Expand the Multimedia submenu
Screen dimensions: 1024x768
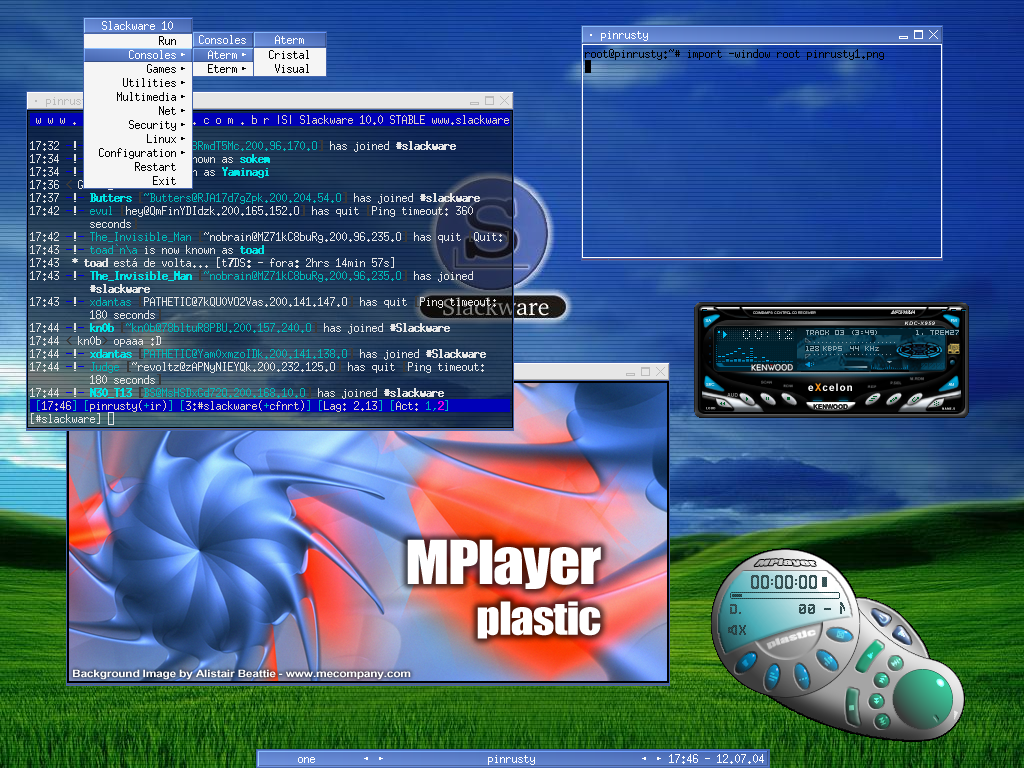coord(138,97)
